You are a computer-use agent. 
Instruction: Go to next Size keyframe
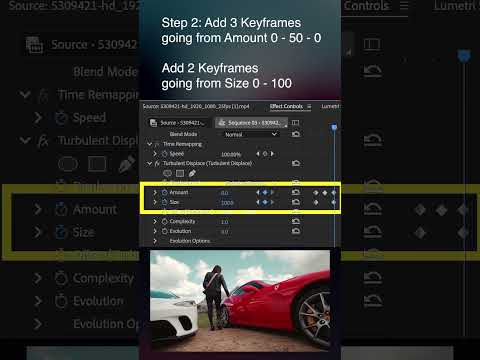click(x=272, y=202)
